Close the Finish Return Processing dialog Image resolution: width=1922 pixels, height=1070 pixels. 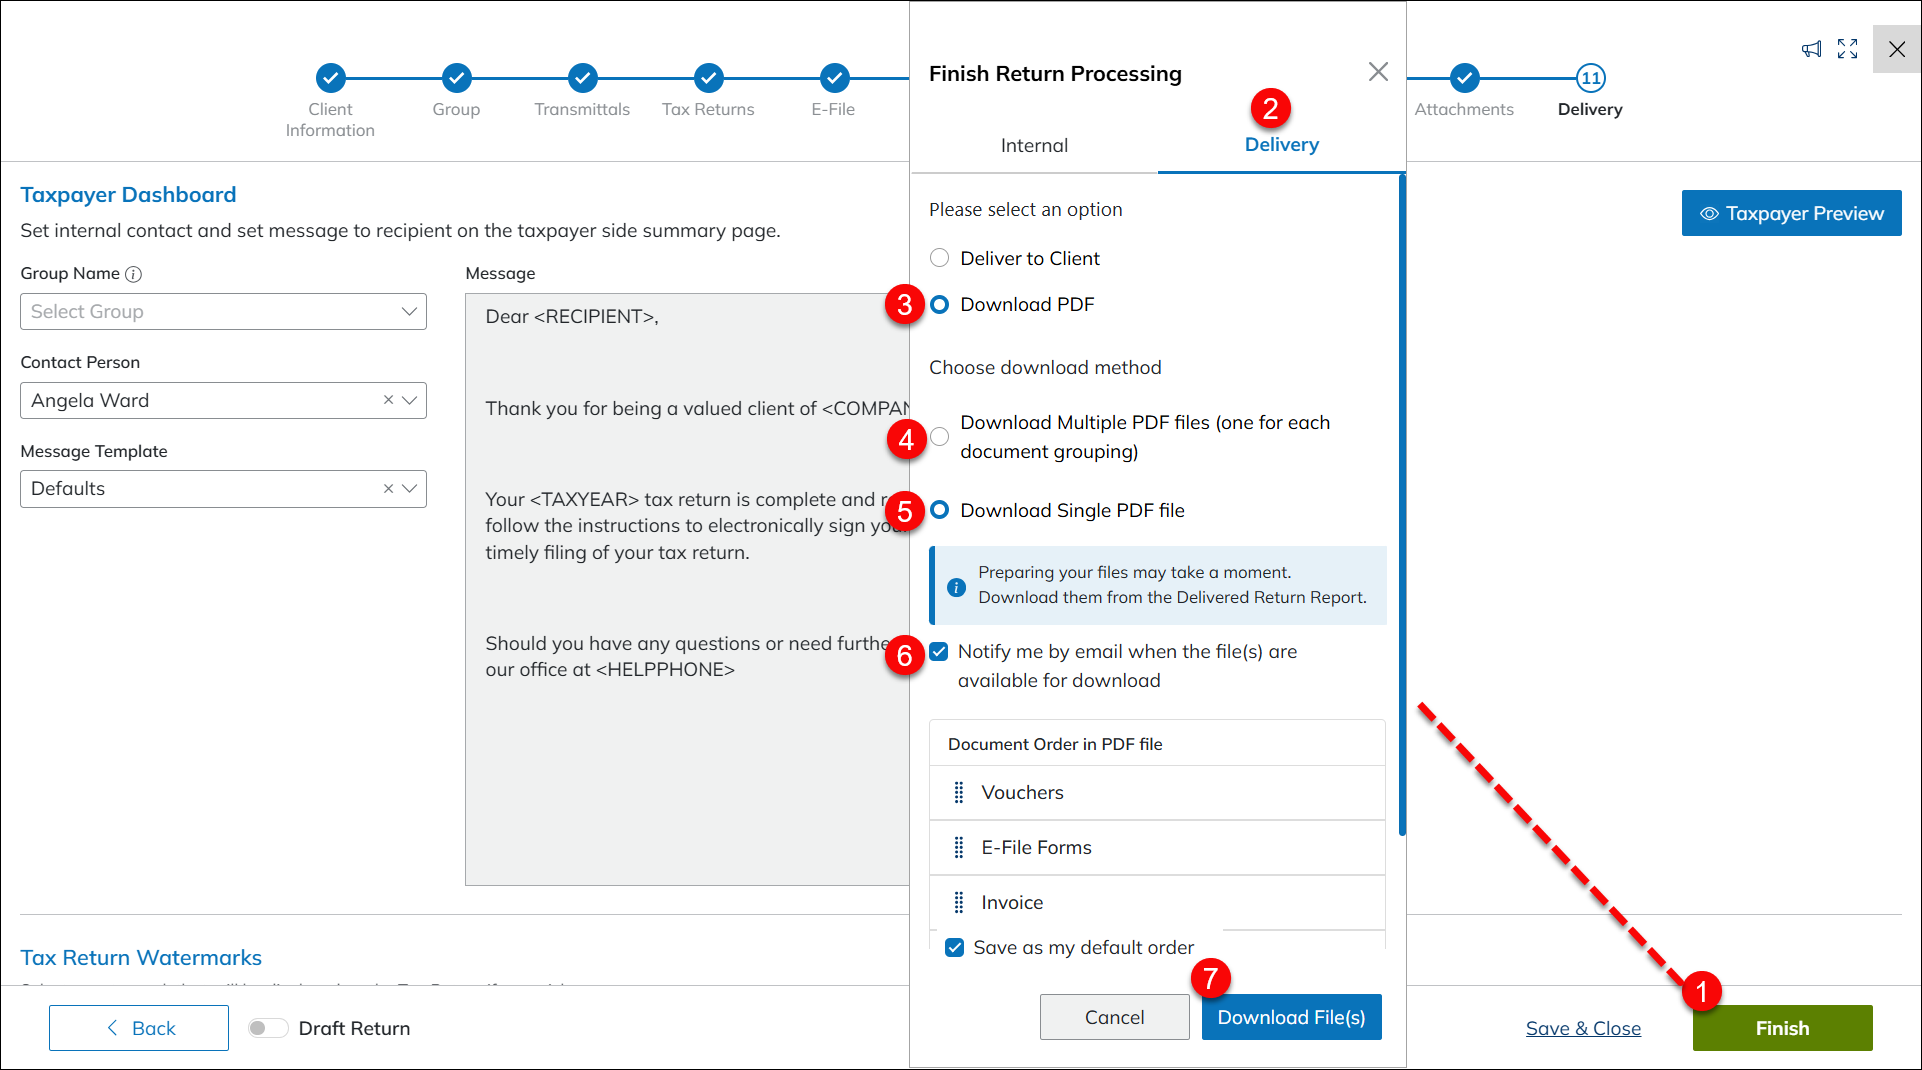click(1378, 72)
